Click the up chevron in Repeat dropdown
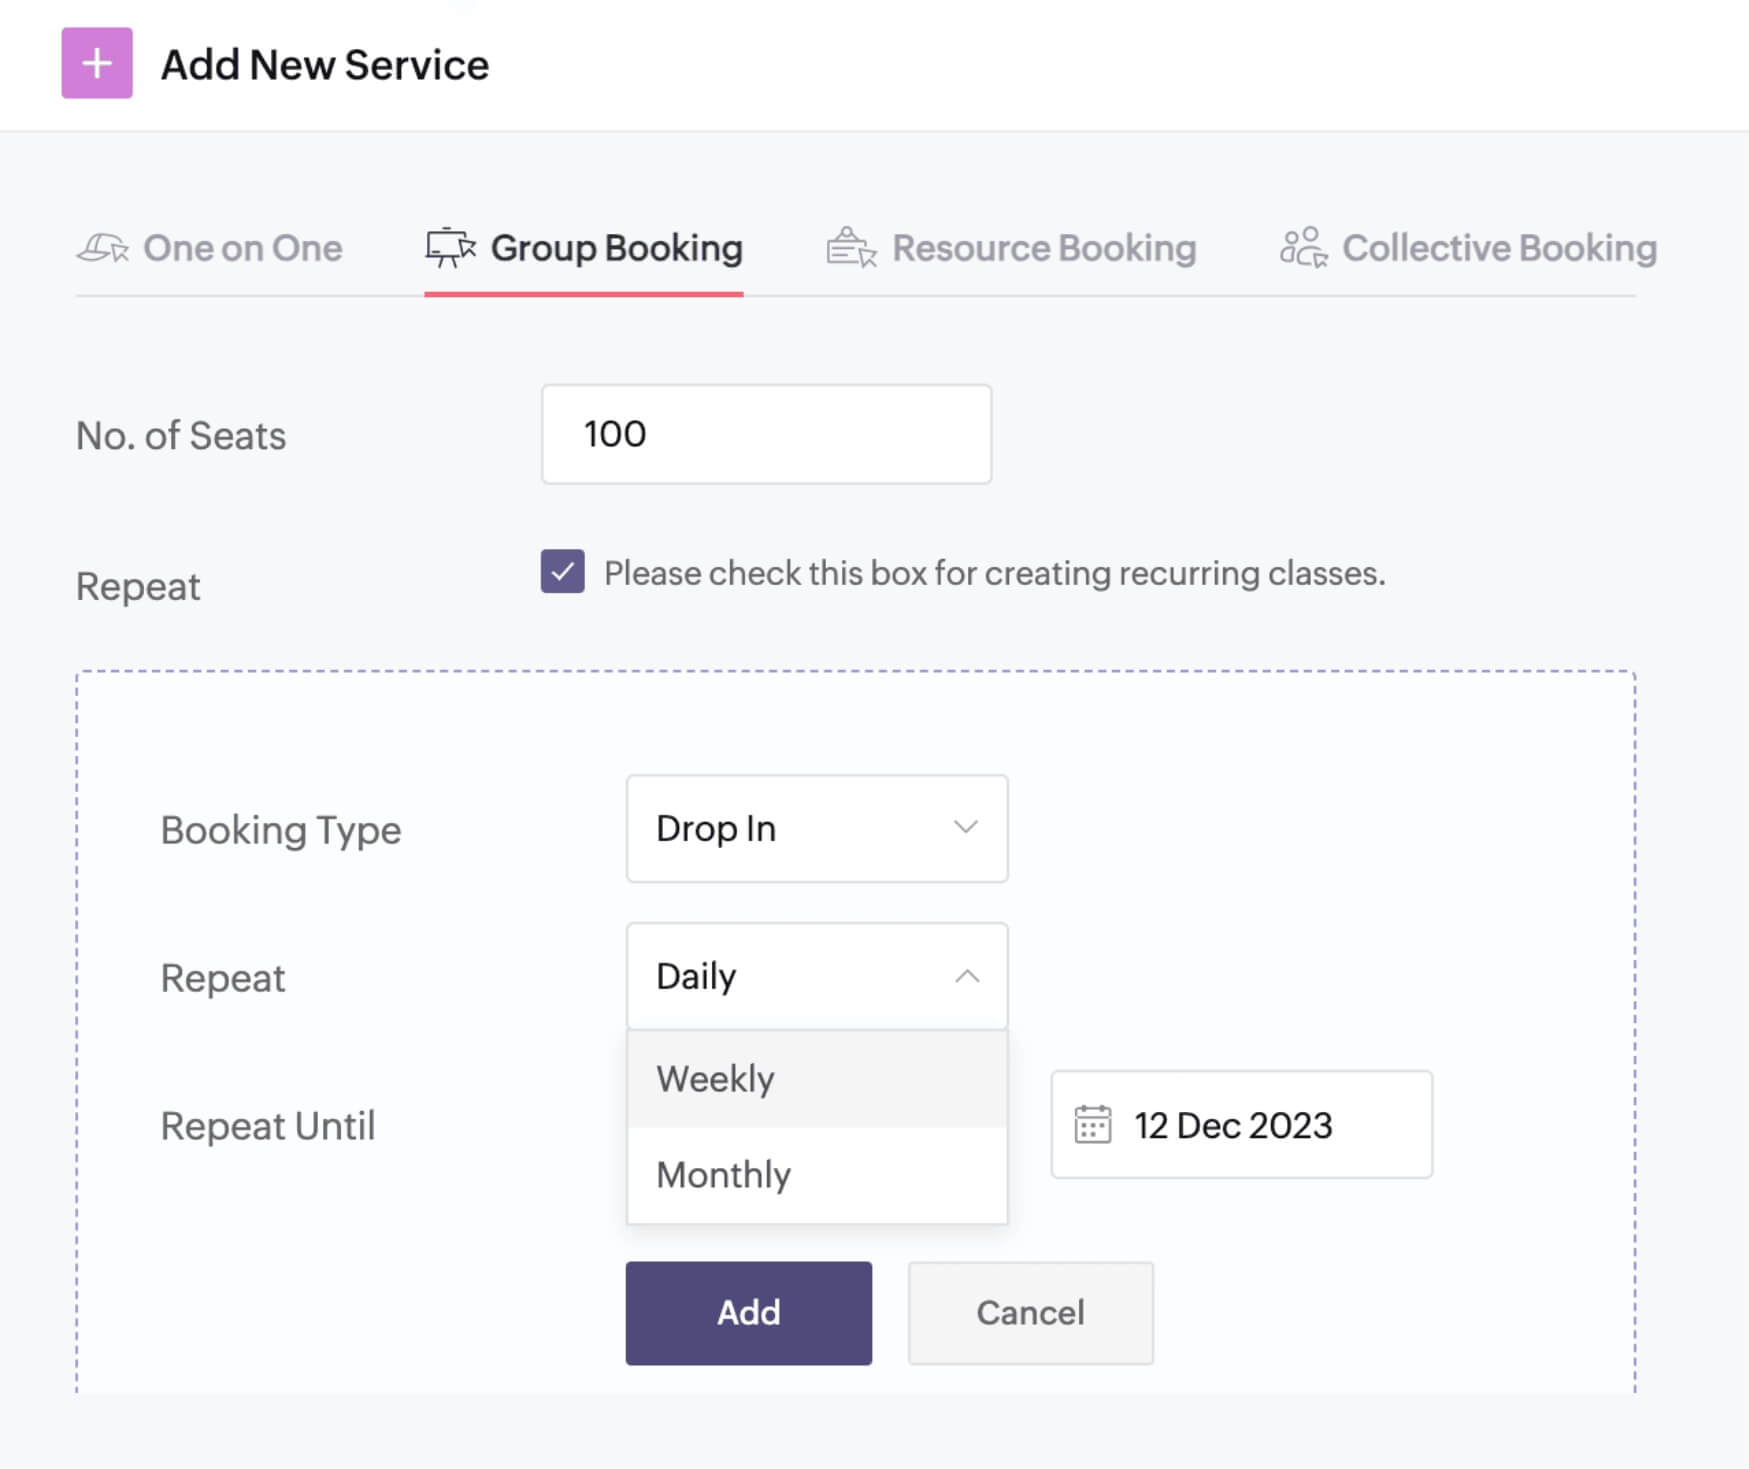The image size is (1749, 1469). (967, 976)
